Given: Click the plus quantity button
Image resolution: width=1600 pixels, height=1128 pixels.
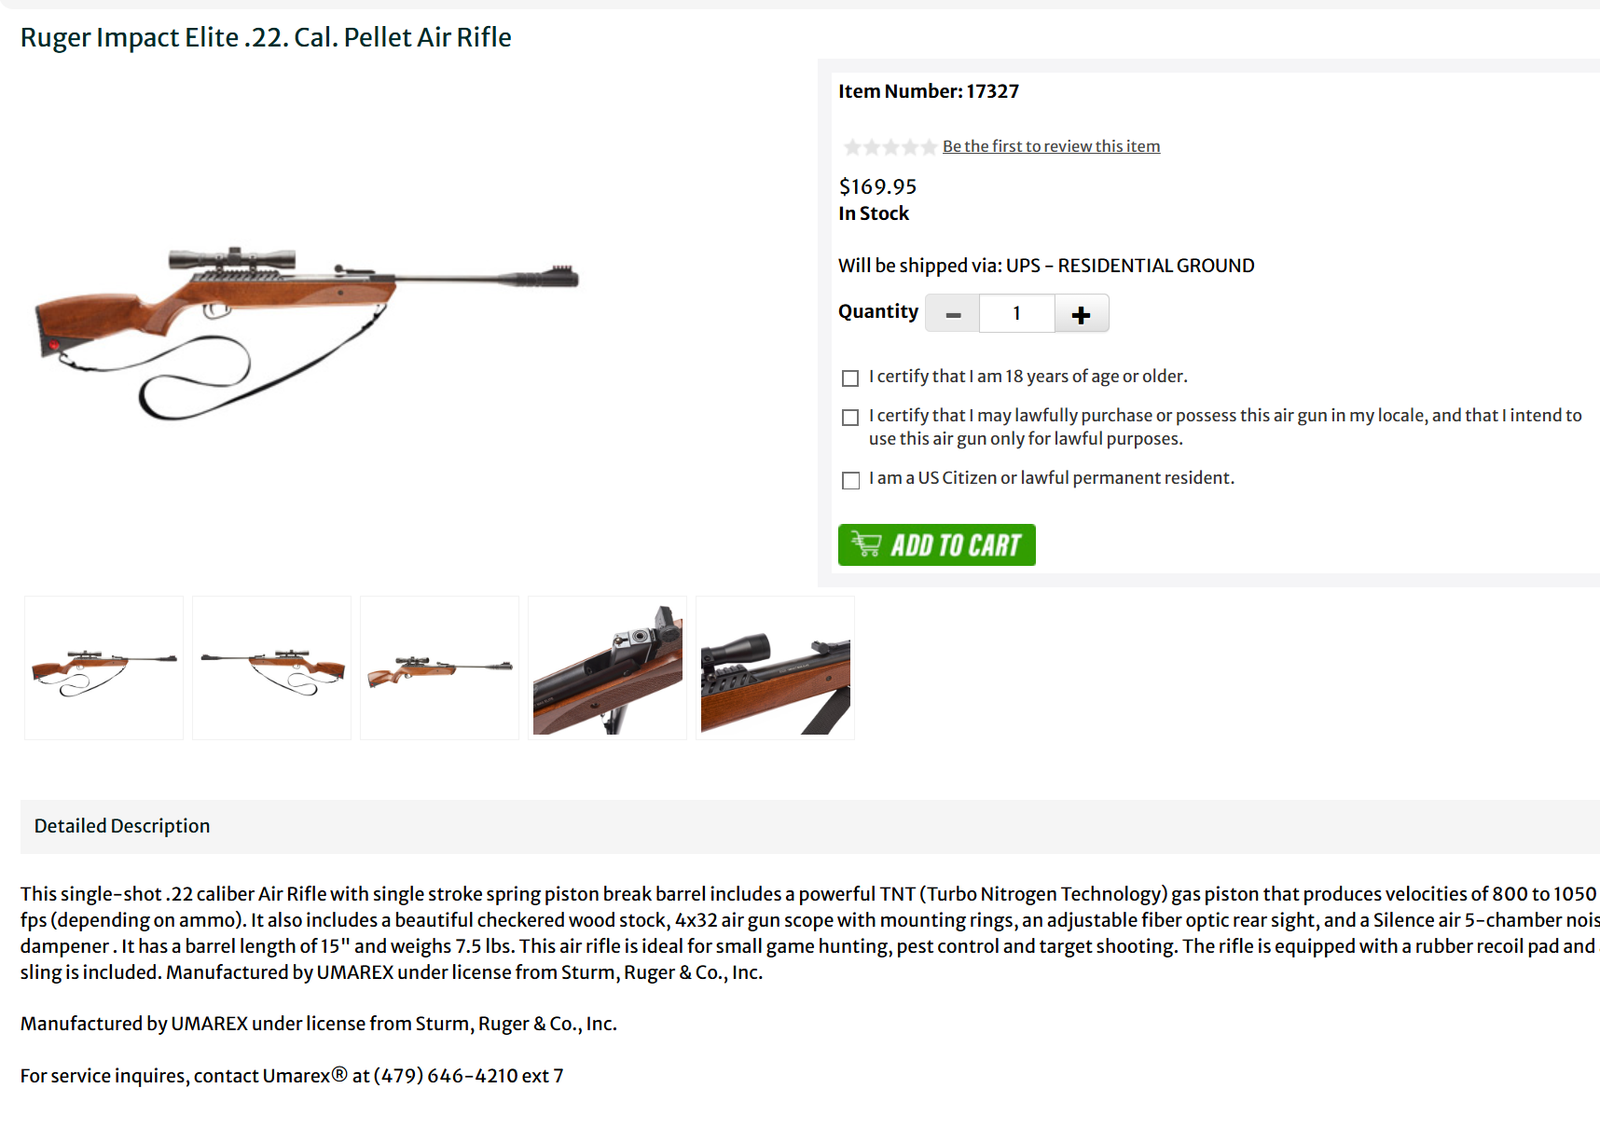Looking at the screenshot, I should tap(1081, 314).
